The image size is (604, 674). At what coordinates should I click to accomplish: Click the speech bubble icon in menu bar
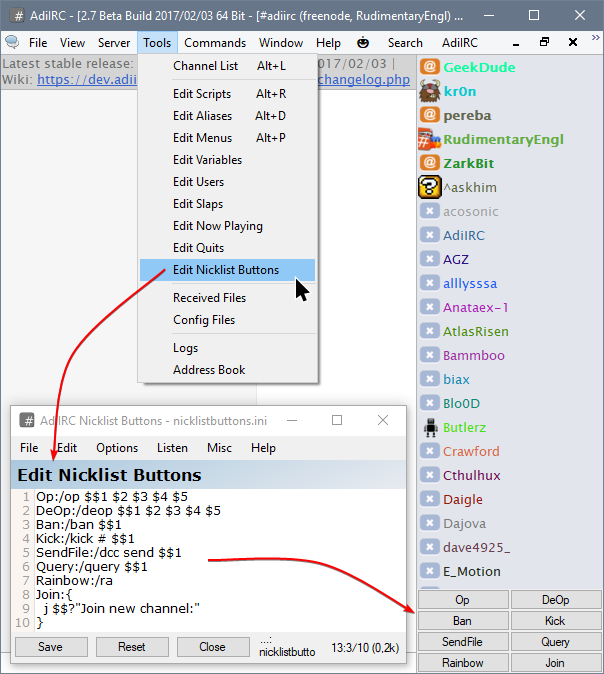point(12,42)
